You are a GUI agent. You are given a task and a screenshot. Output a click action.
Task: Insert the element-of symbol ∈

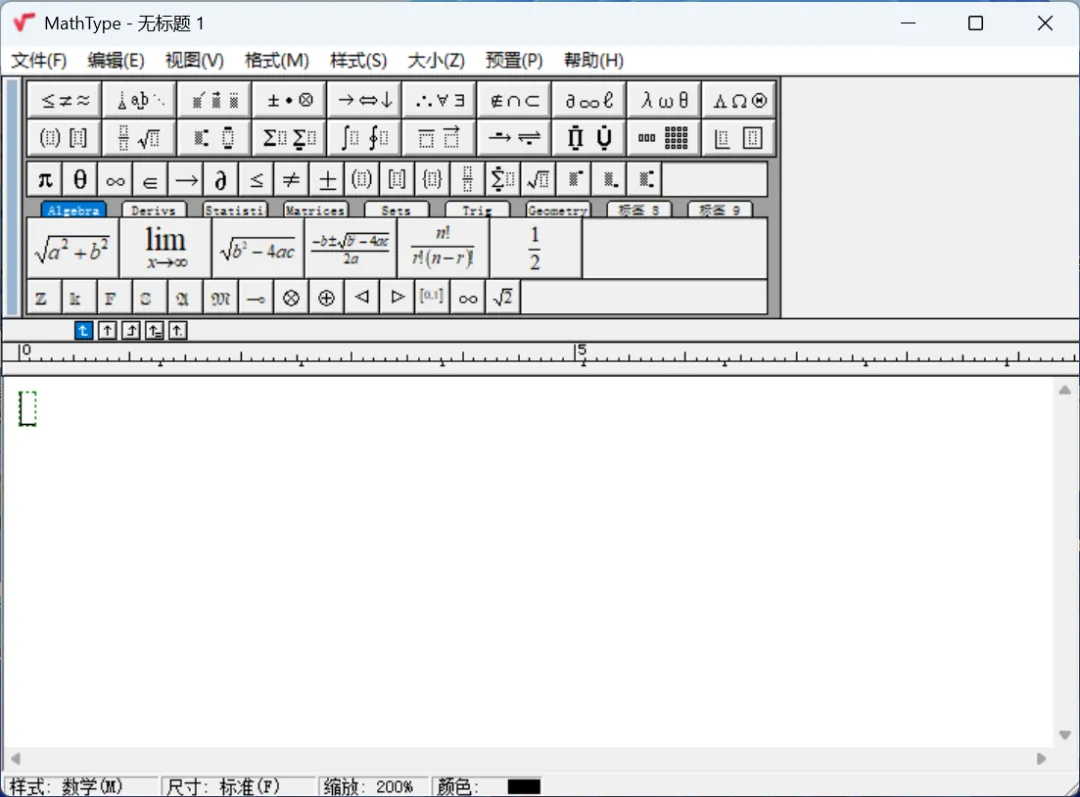pos(150,180)
